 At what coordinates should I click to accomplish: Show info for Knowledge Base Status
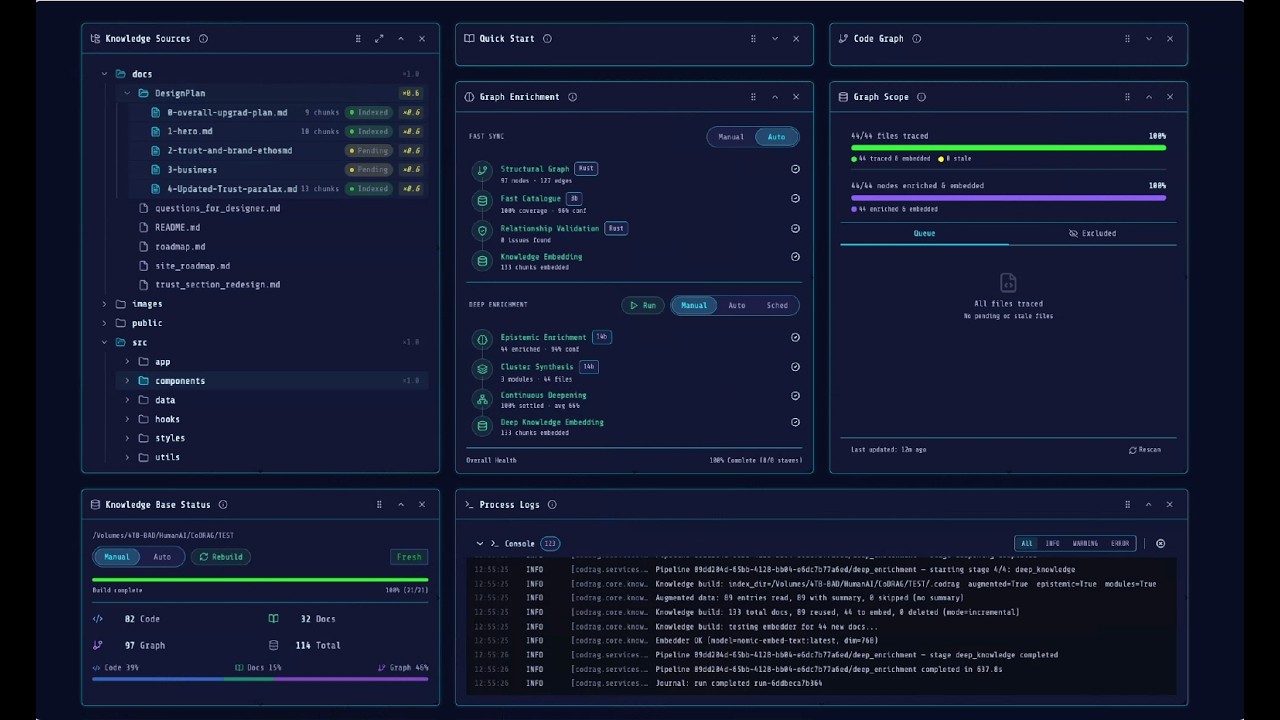[223, 505]
